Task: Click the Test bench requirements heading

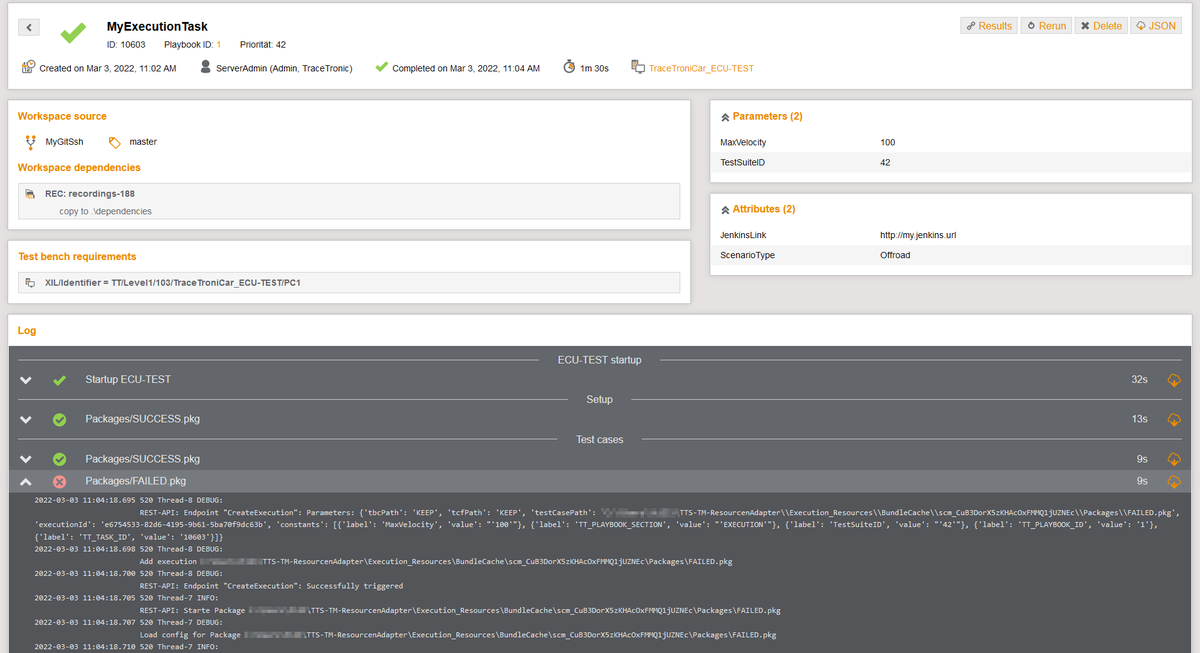Action: point(77,256)
